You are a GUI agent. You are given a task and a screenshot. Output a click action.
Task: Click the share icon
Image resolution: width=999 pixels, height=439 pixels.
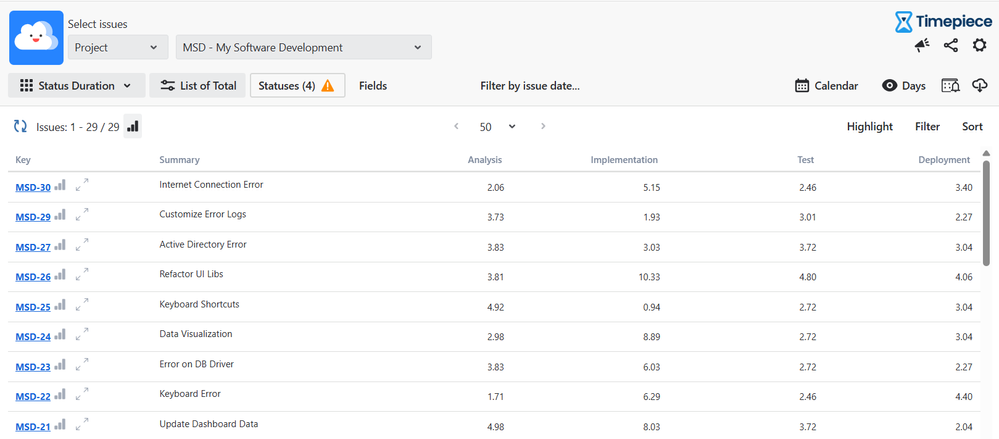951,45
